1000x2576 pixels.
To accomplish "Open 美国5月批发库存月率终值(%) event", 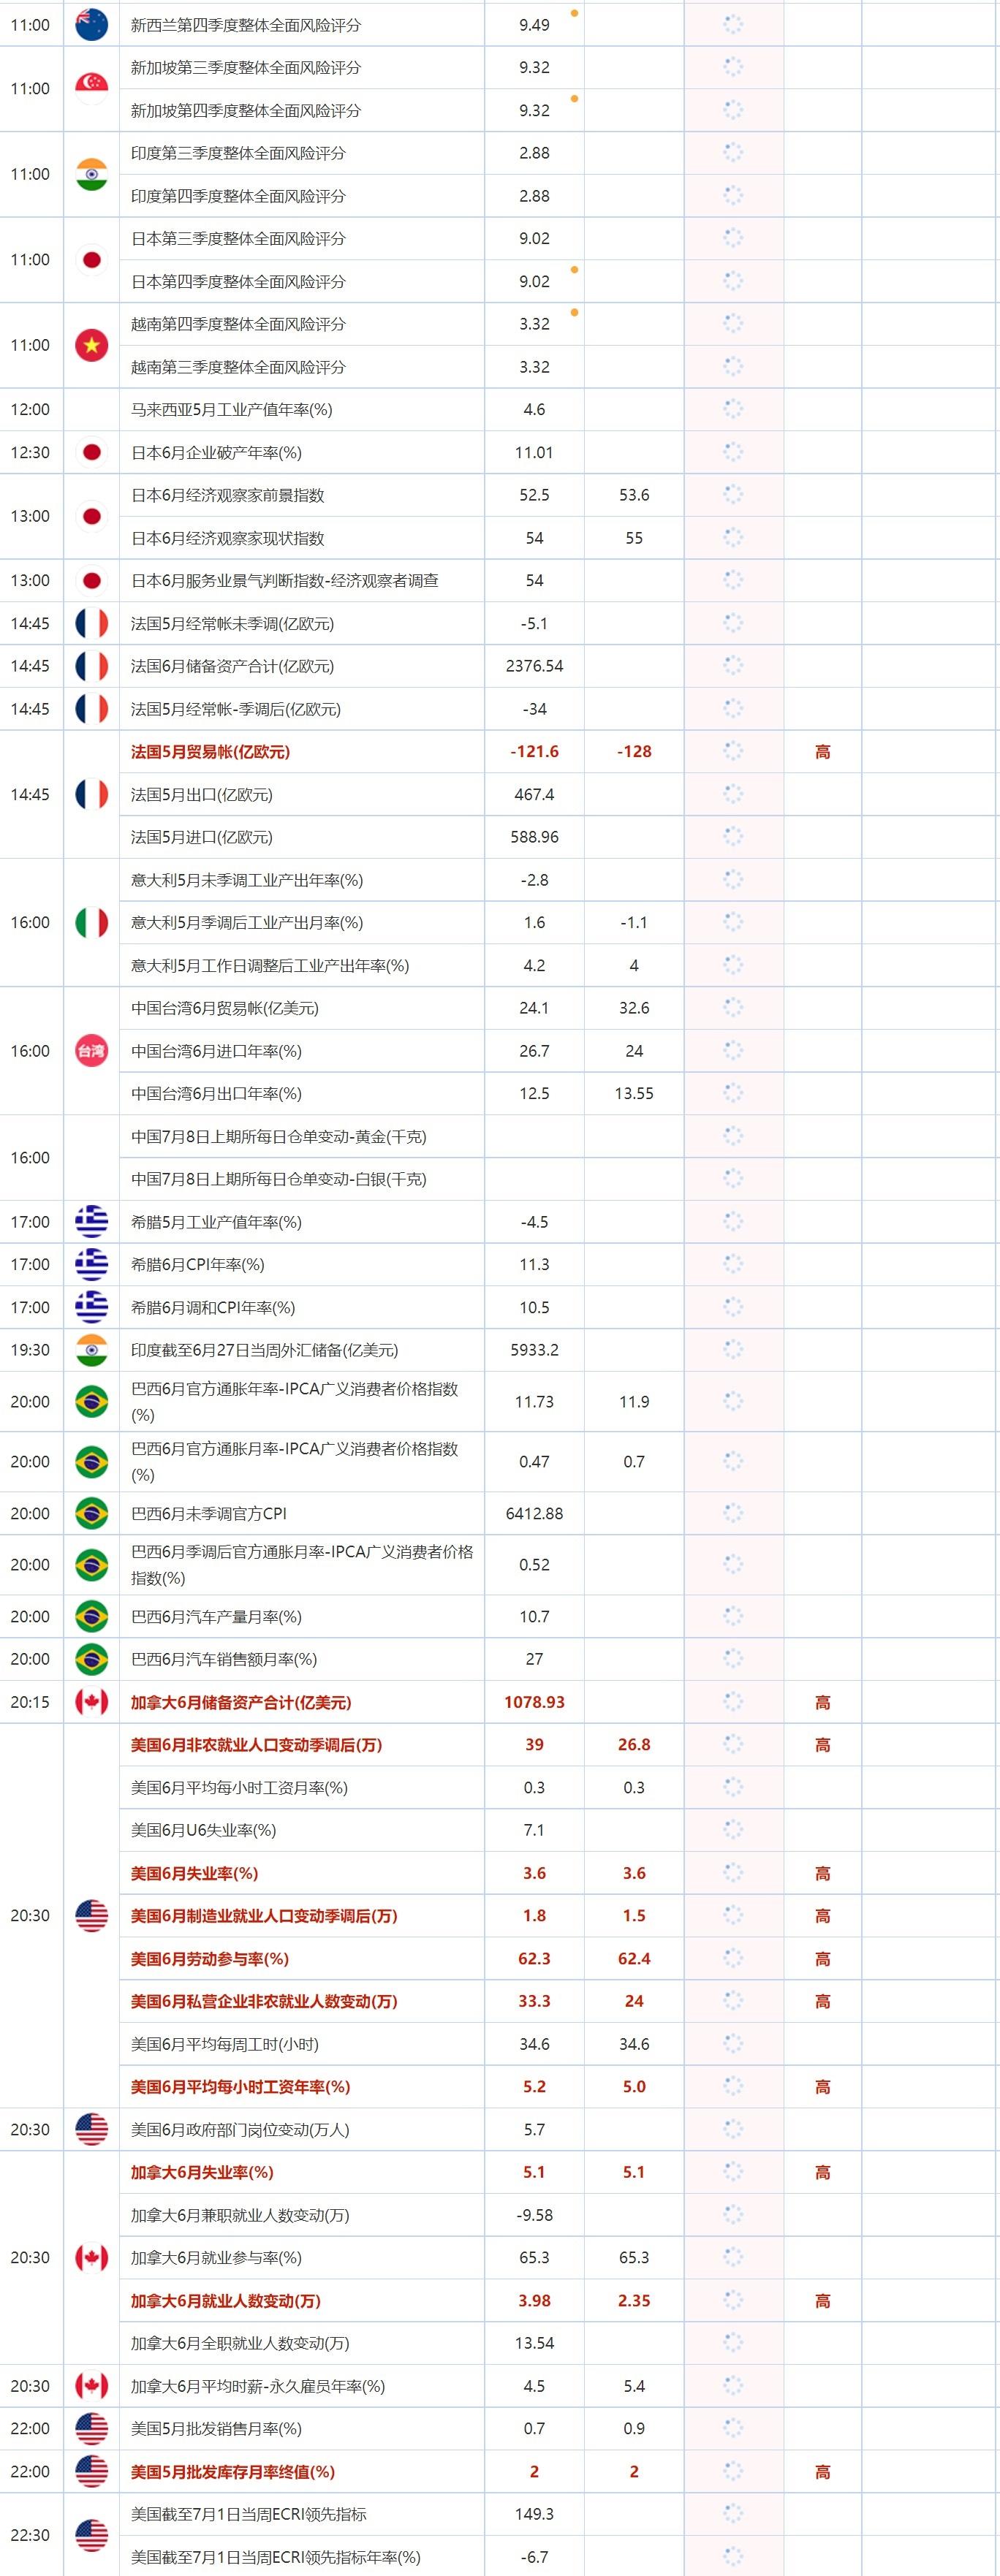I will click(x=233, y=2471).
